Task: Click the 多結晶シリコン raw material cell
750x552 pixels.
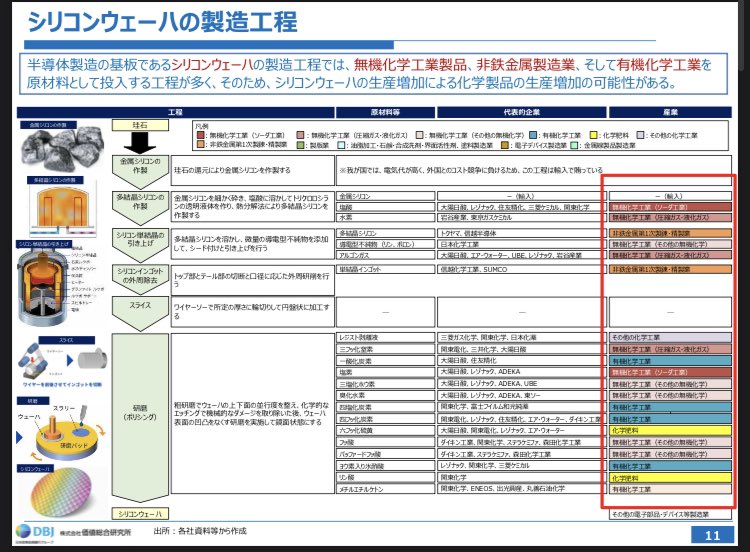Action: click(386, 233)
